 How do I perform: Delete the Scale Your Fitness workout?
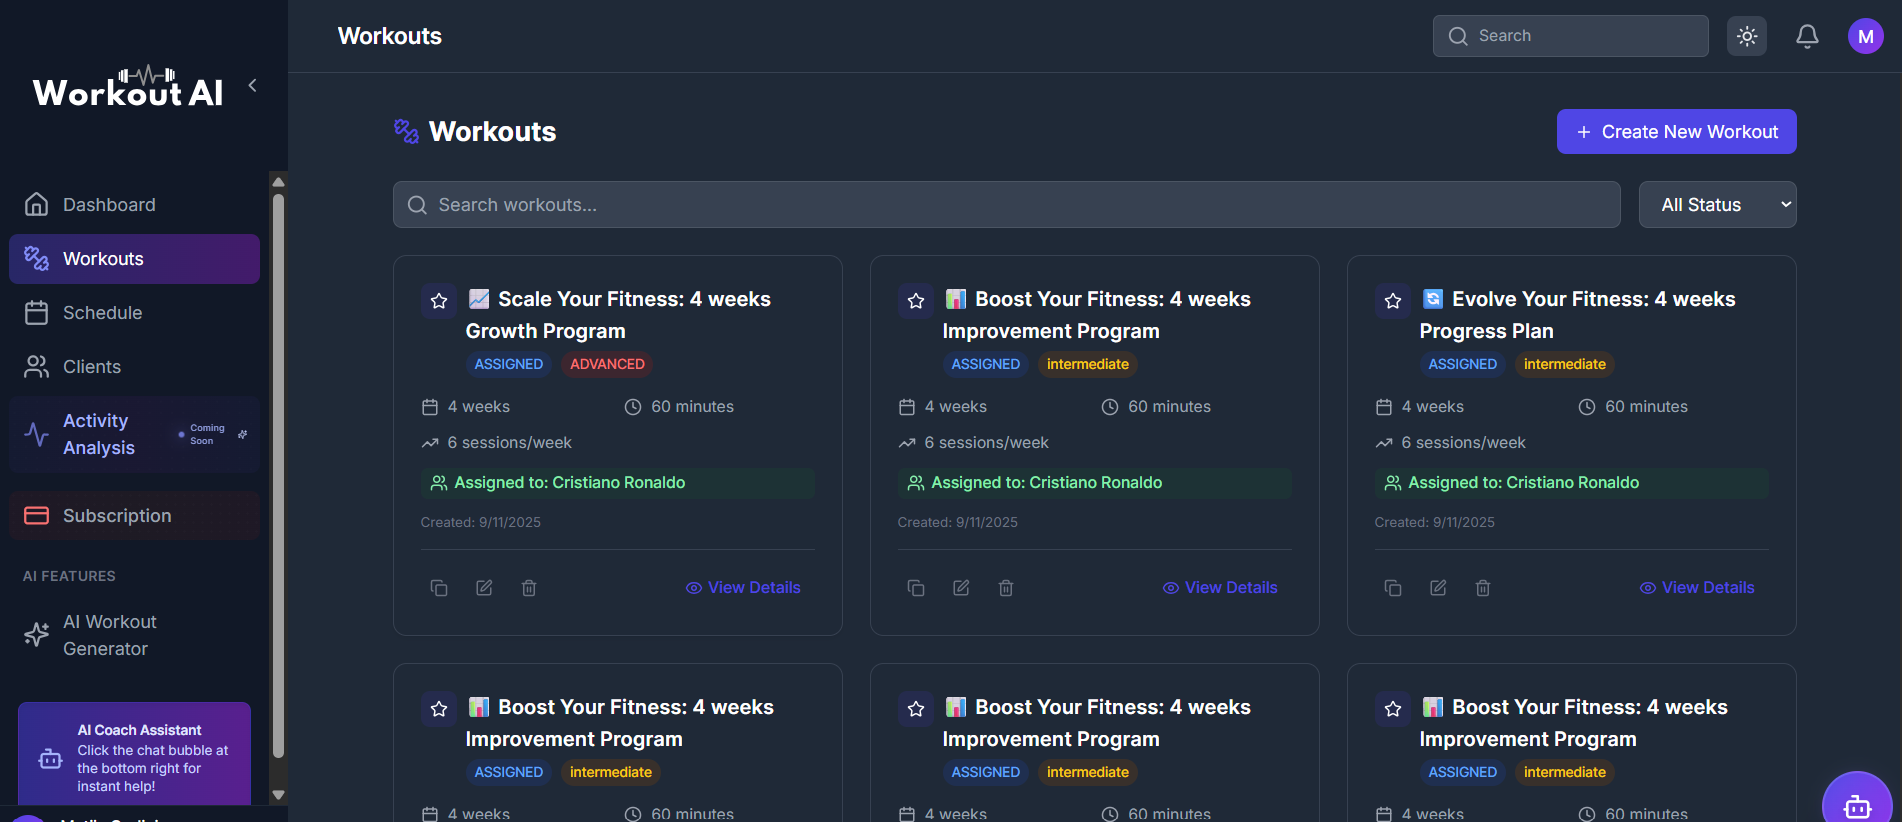(x=529, y=588)
